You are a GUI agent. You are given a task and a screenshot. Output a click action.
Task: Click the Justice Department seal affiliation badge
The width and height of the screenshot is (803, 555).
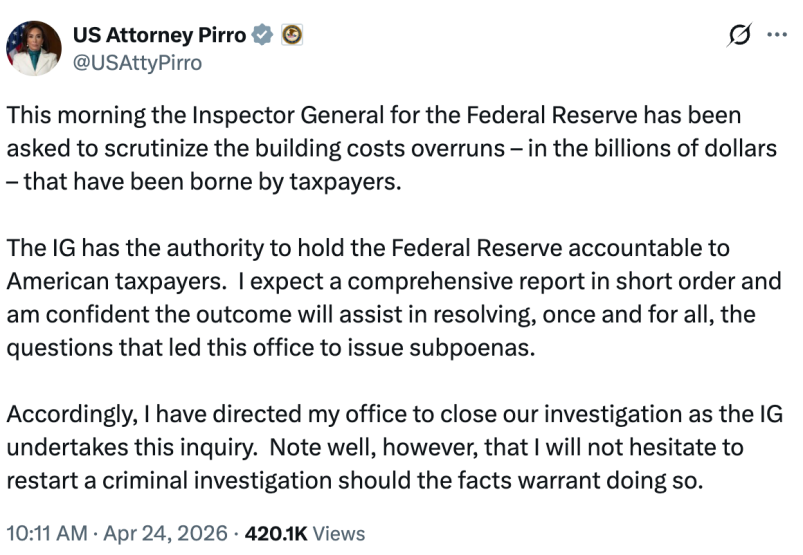pyautogui.click(x=291, y=35)
